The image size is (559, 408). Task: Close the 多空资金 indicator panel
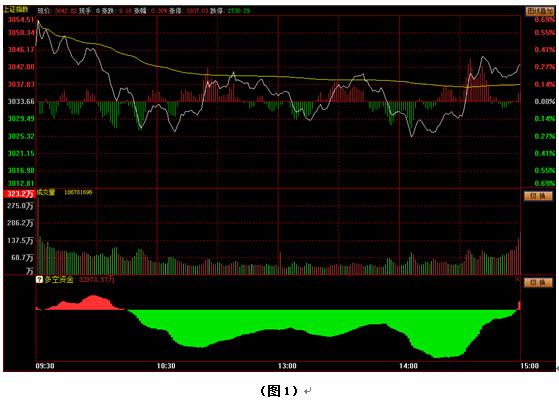tap(517, 279)
